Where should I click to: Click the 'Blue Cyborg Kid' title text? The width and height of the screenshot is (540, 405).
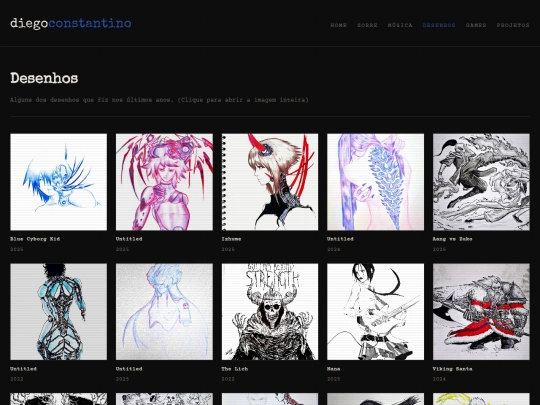pos(35,239)
